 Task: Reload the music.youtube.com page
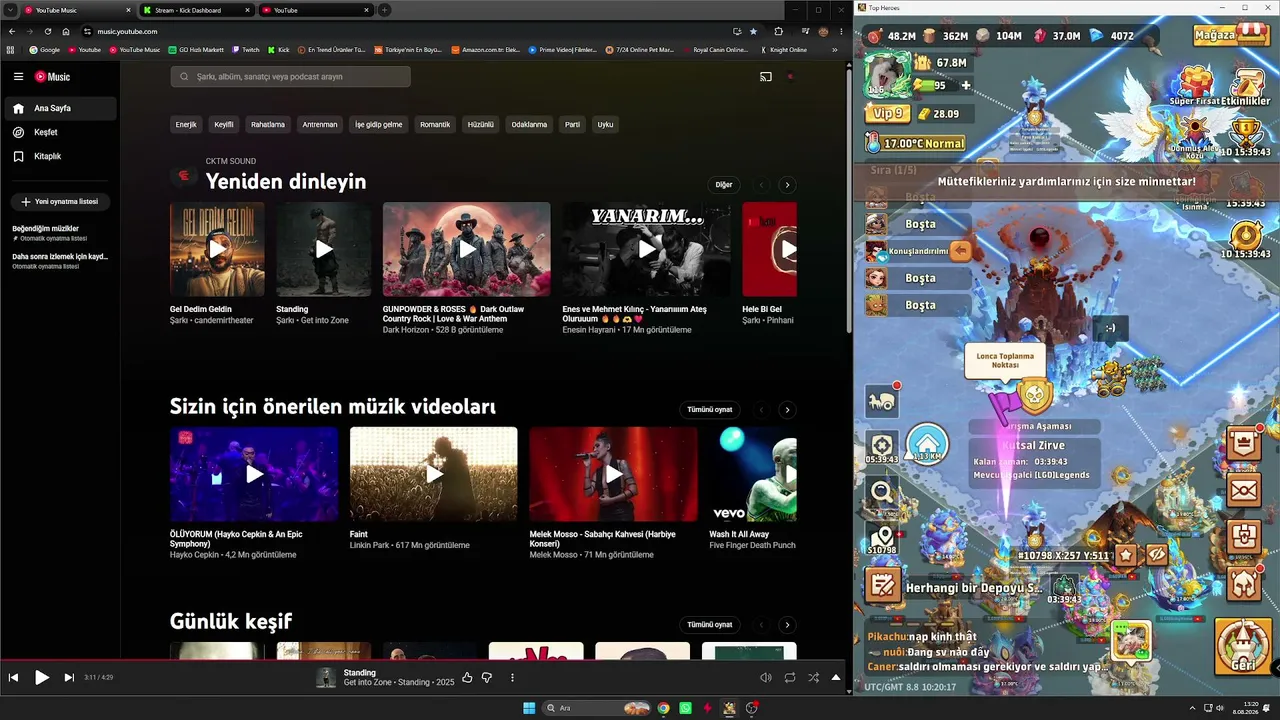[47, 31]
